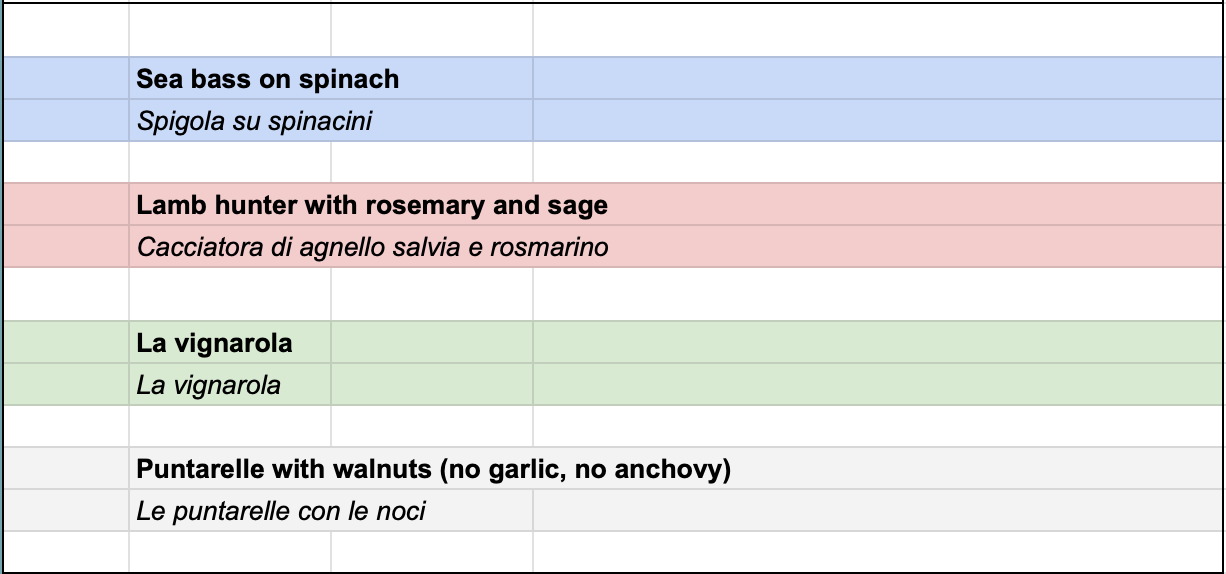The height and width of the screenshot is (574, 1226).
Task: Click the "Le puntarelle con le noci" cell
Action: (x=281, y=511)
